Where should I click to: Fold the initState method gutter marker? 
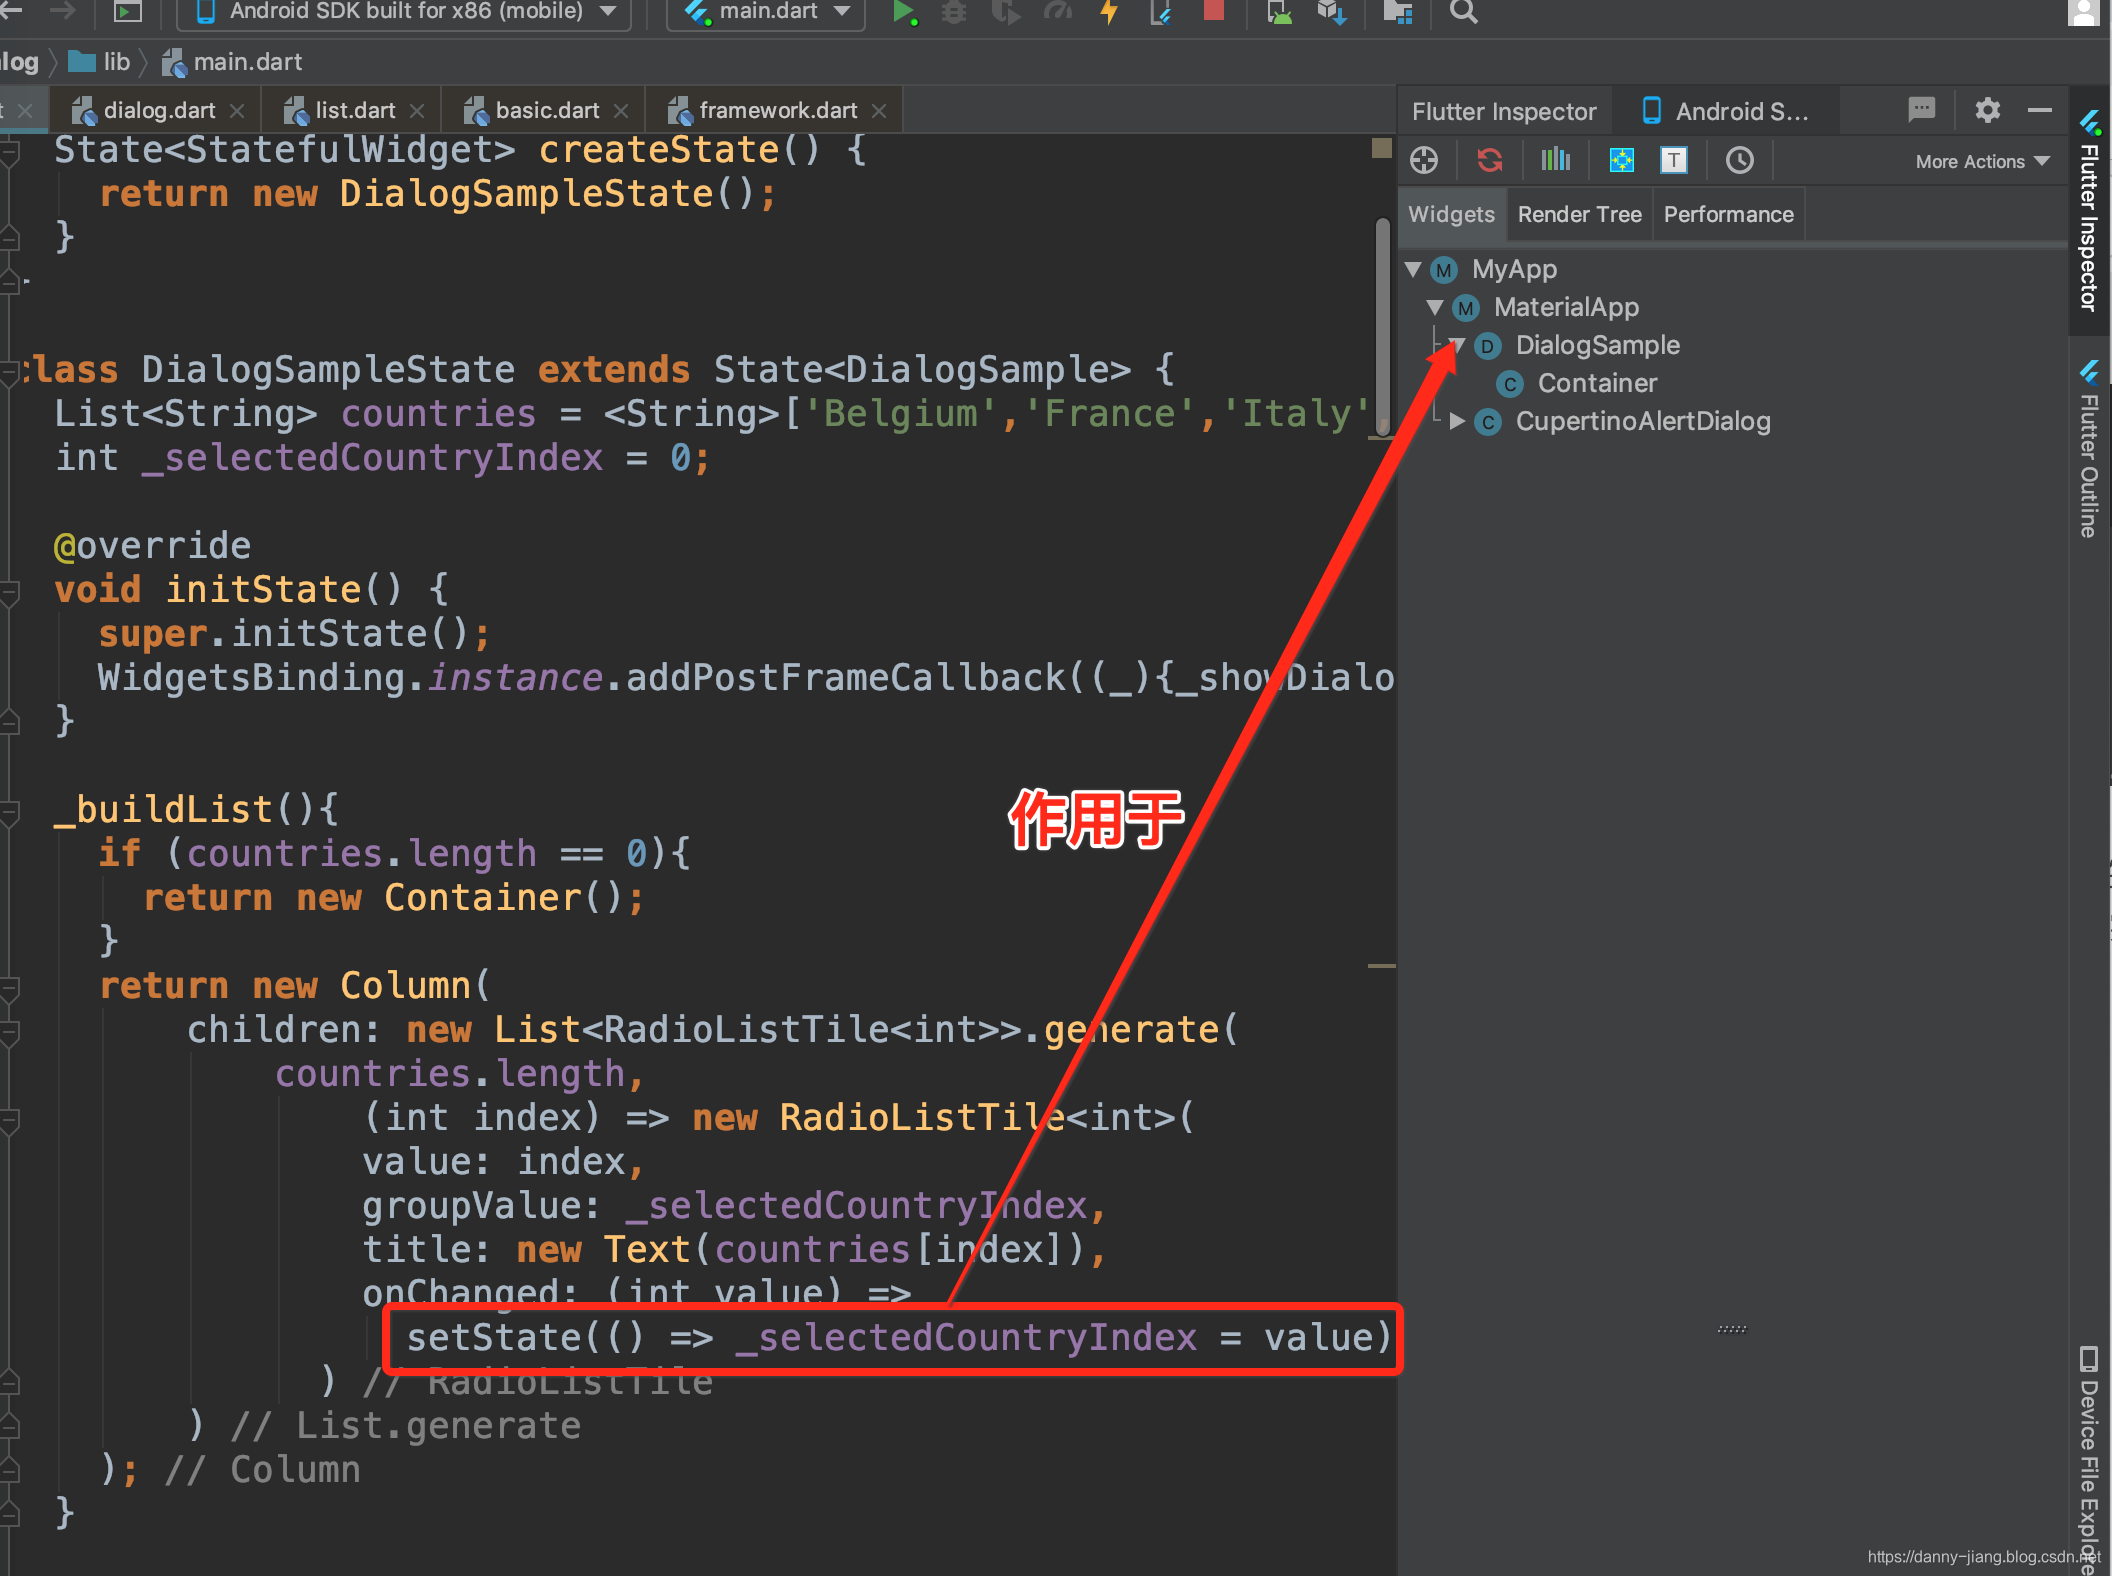10,593
